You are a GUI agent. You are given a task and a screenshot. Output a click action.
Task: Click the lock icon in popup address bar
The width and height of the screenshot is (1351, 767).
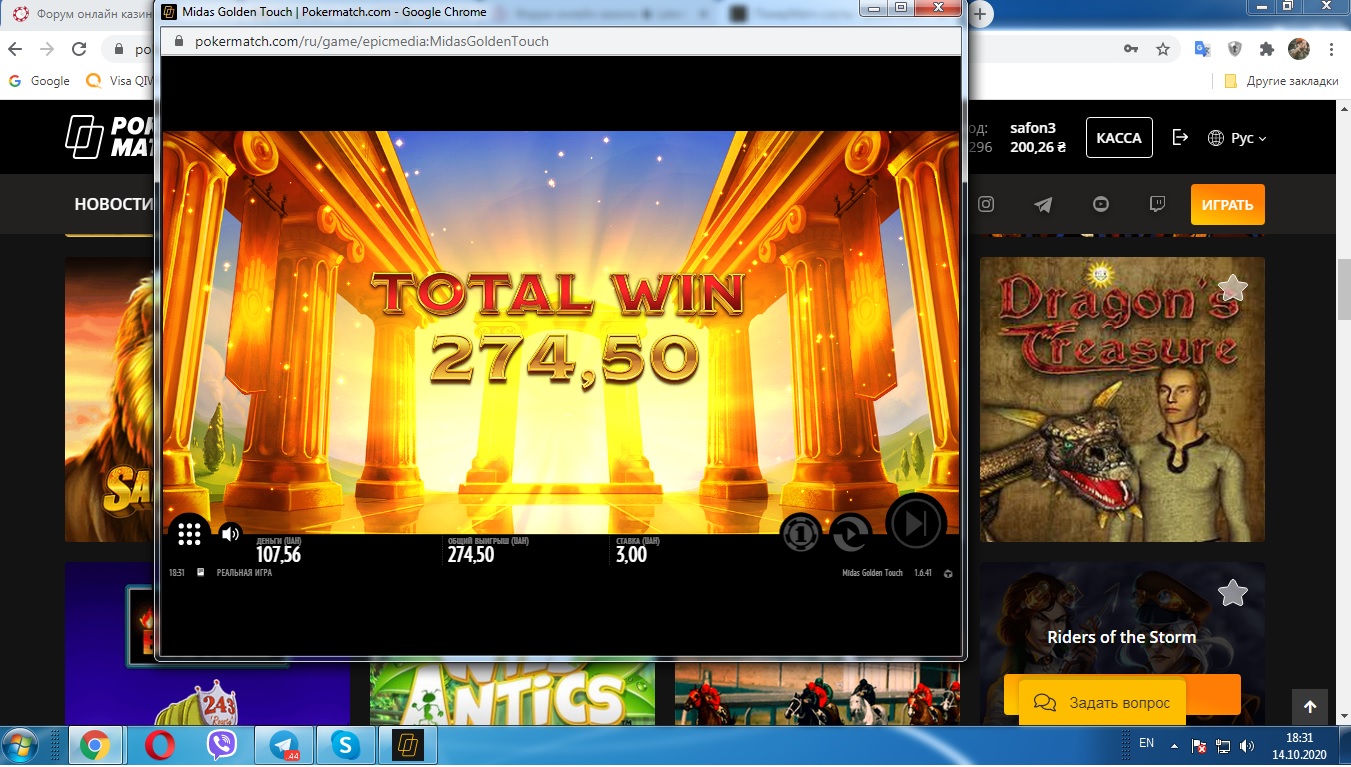[179, 42]
